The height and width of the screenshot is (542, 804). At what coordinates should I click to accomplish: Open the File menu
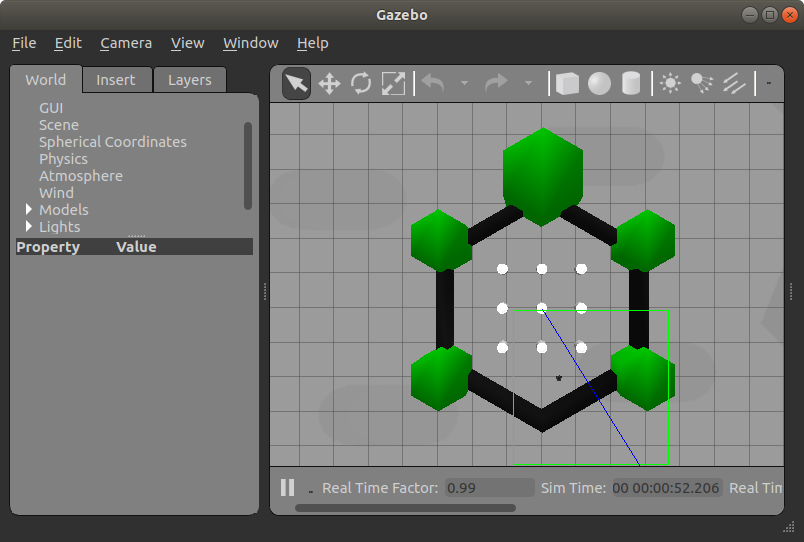point(24,43)
